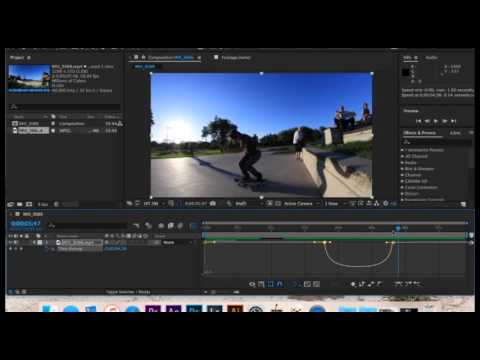Screen dimensions: 480x360
Task: Apply Easy Ease In to keyframes
Action: (x=408, y=284)
